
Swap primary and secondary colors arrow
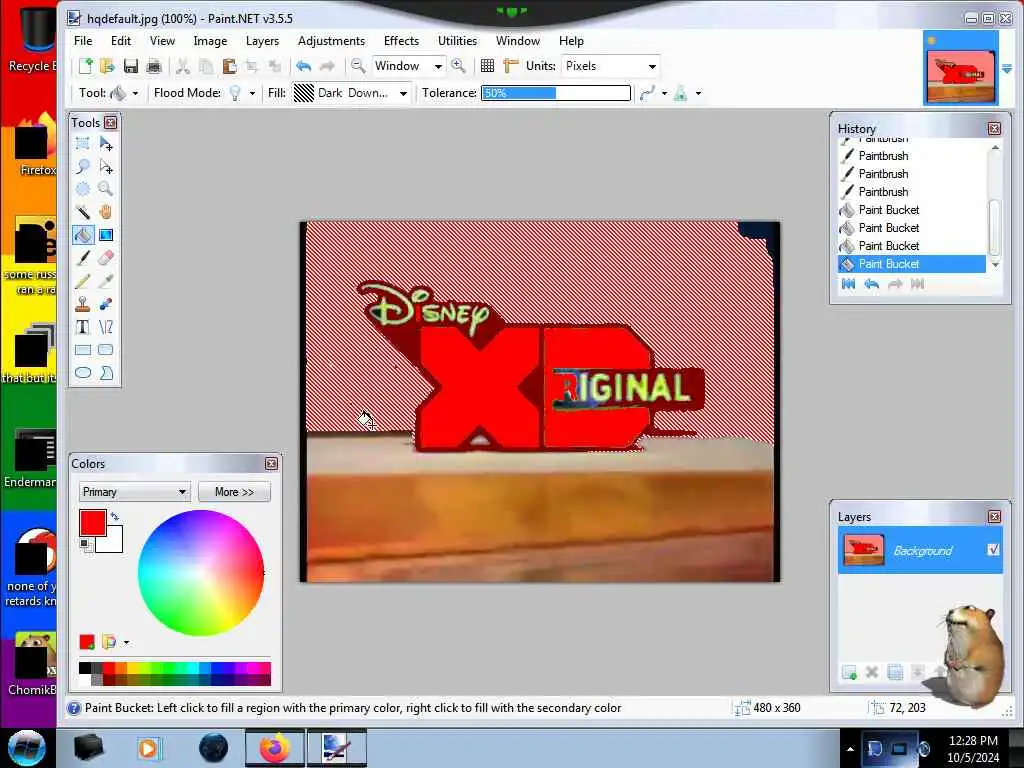[115, 517]
